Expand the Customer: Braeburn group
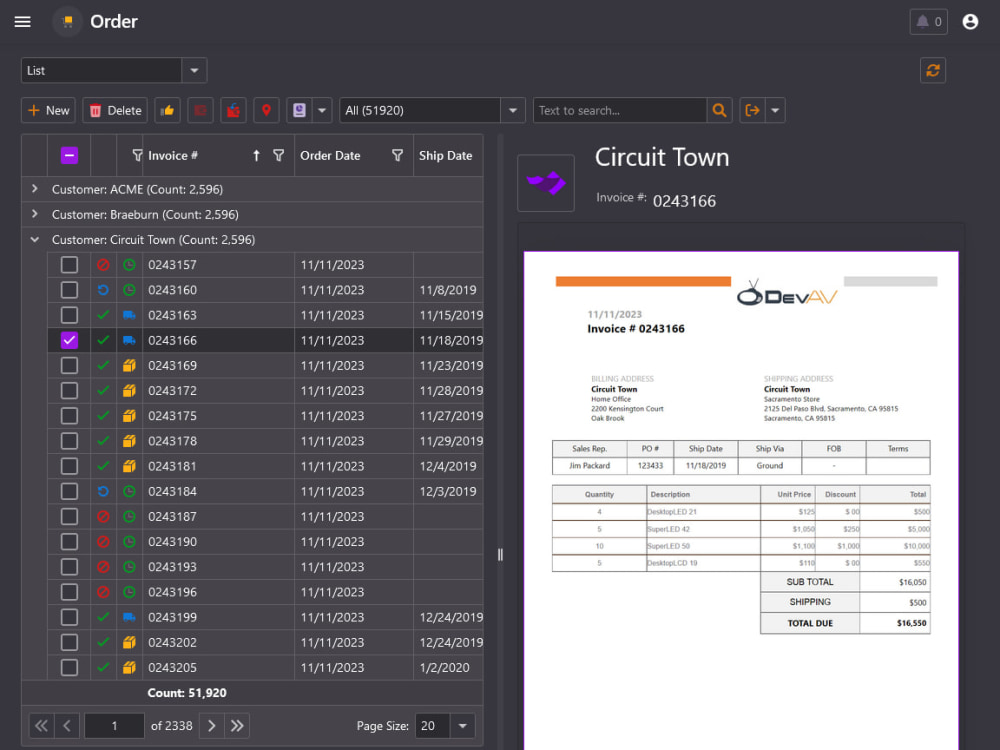The height and width of the screenshot is (750, 1000). 34,214
